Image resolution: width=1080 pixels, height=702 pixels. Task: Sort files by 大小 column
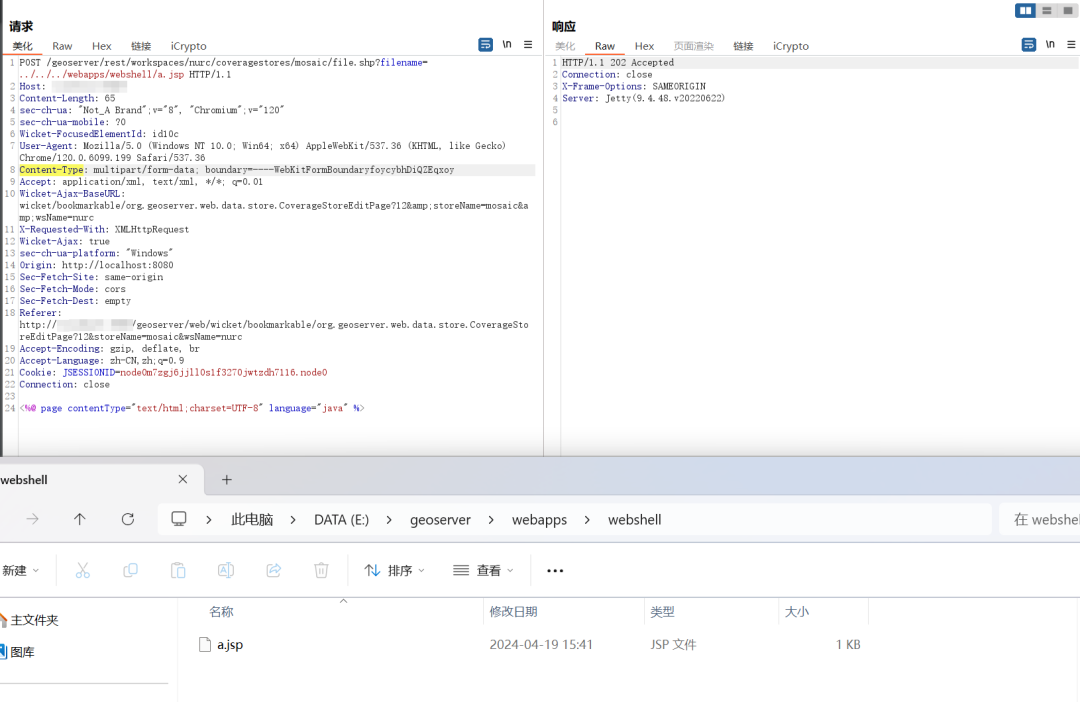(x=797, y=612)
